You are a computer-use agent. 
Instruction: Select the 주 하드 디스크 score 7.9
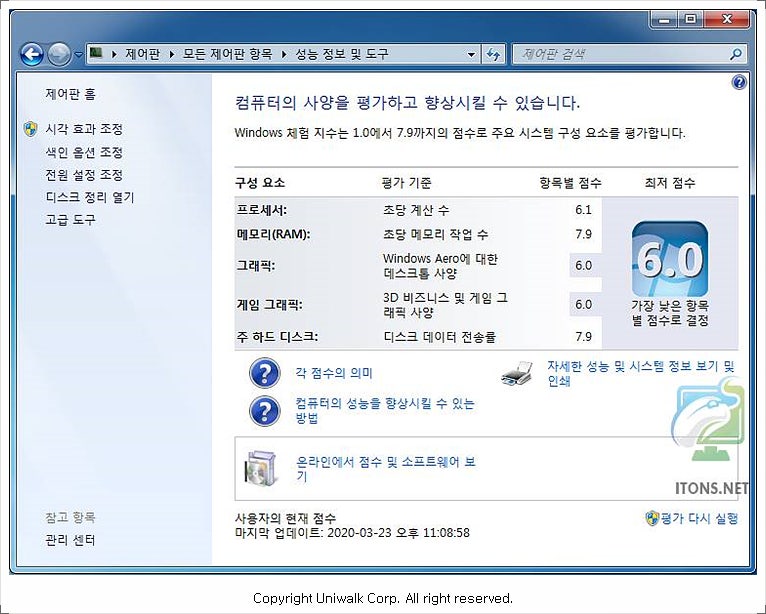(583, 337)
